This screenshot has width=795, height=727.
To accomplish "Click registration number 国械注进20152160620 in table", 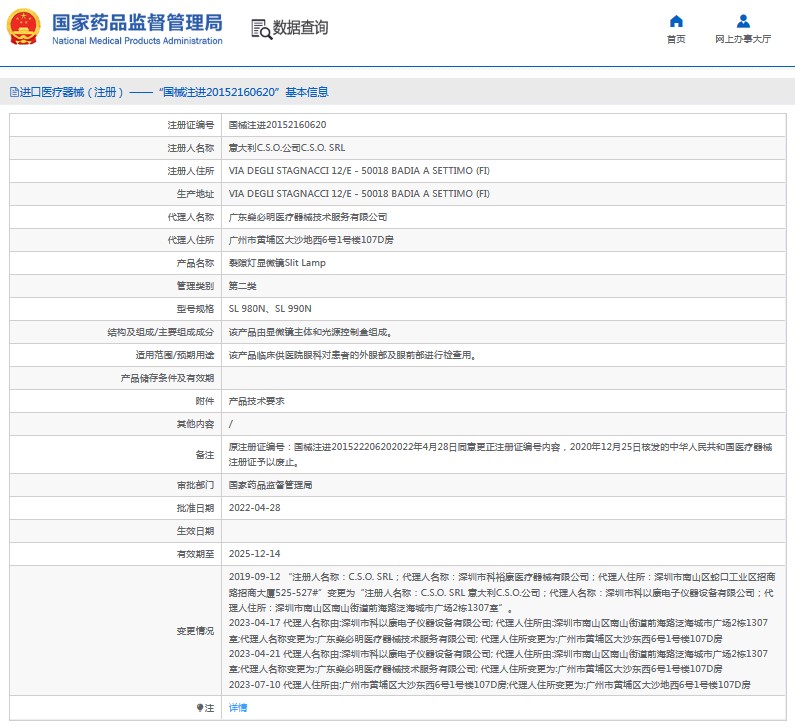I will pyautogui.click(x=277, y=125).
